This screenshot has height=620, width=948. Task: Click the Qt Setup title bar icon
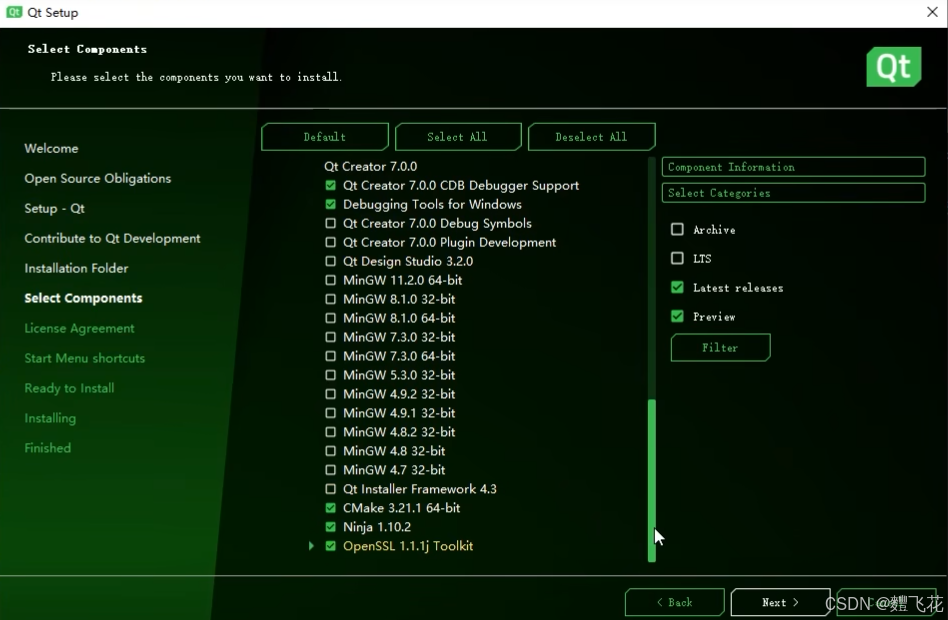click(14, 12)
